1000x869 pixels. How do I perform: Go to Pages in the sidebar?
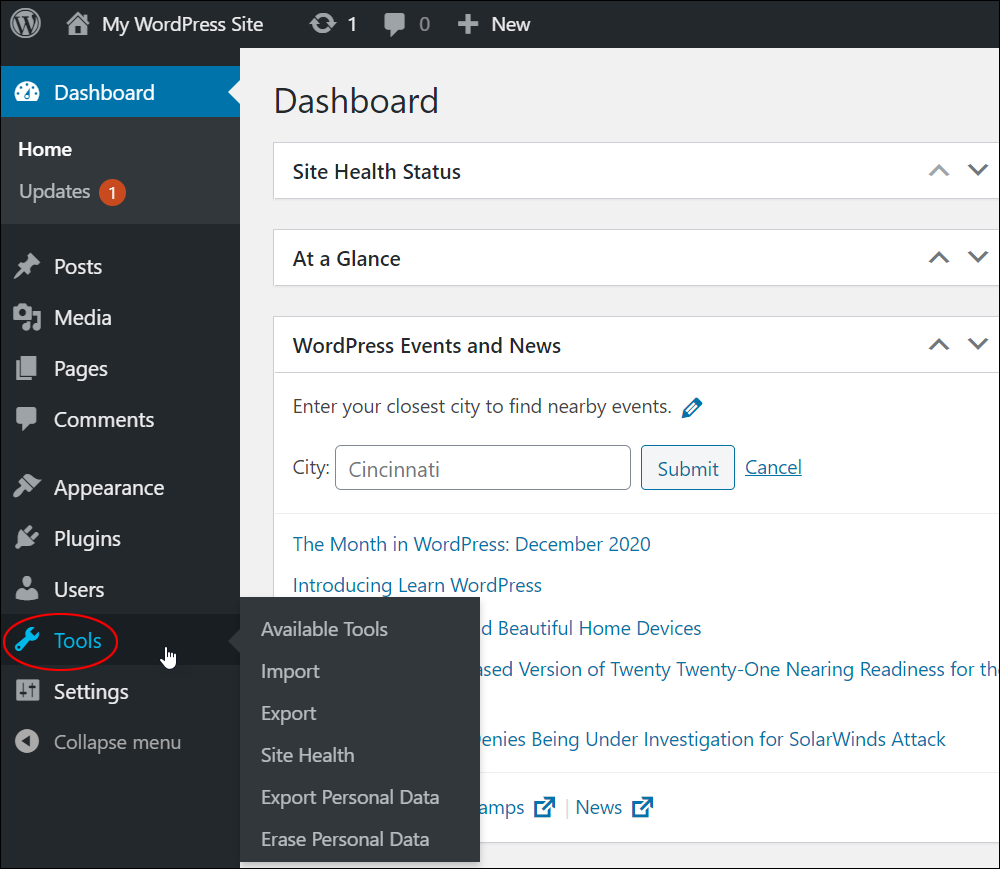coord(81,369)
